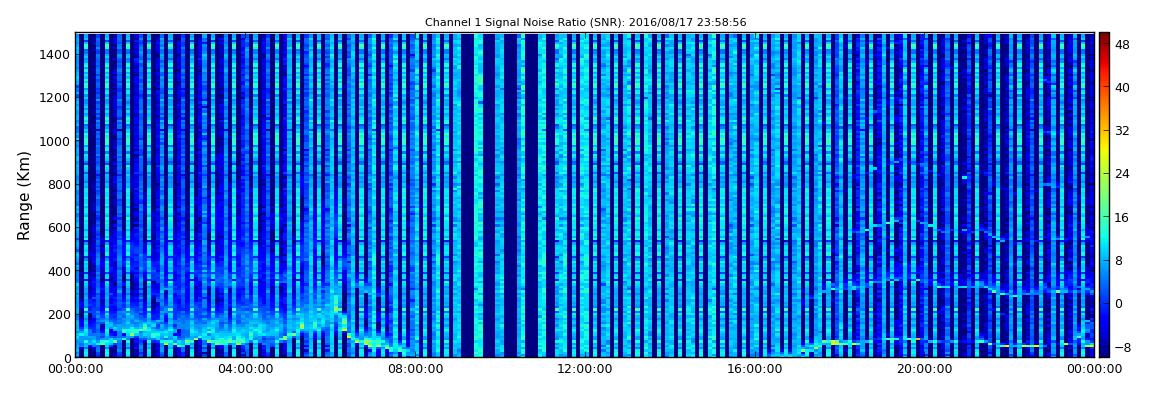Click the 20:00:00 time axis label

coord(925,369)
